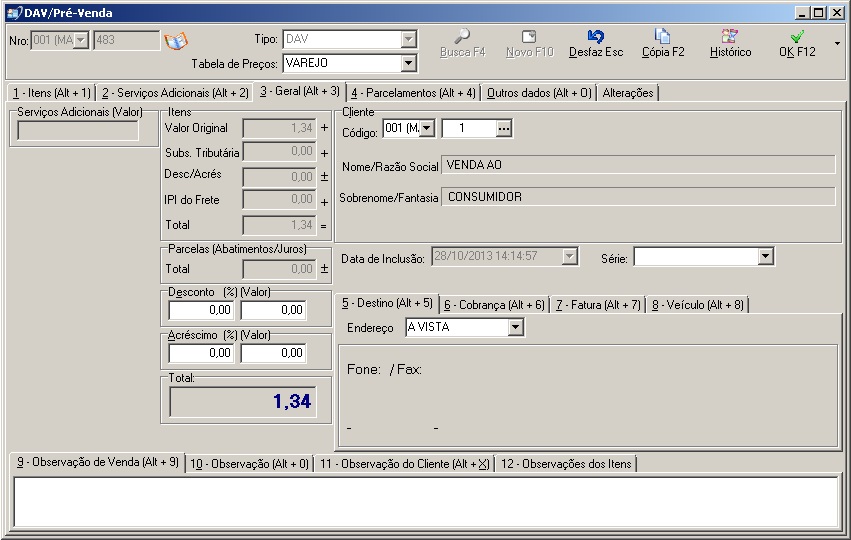Click the Observação de Venda text area

click(x=425, y=501)
